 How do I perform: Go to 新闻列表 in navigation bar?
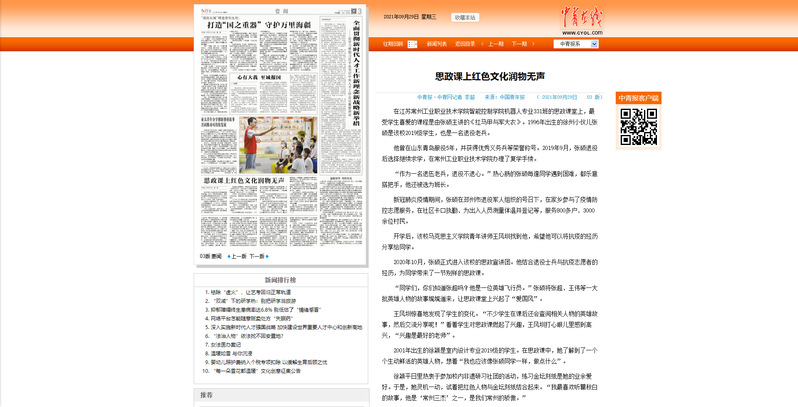pyautogui.click(x=437, y=44)
